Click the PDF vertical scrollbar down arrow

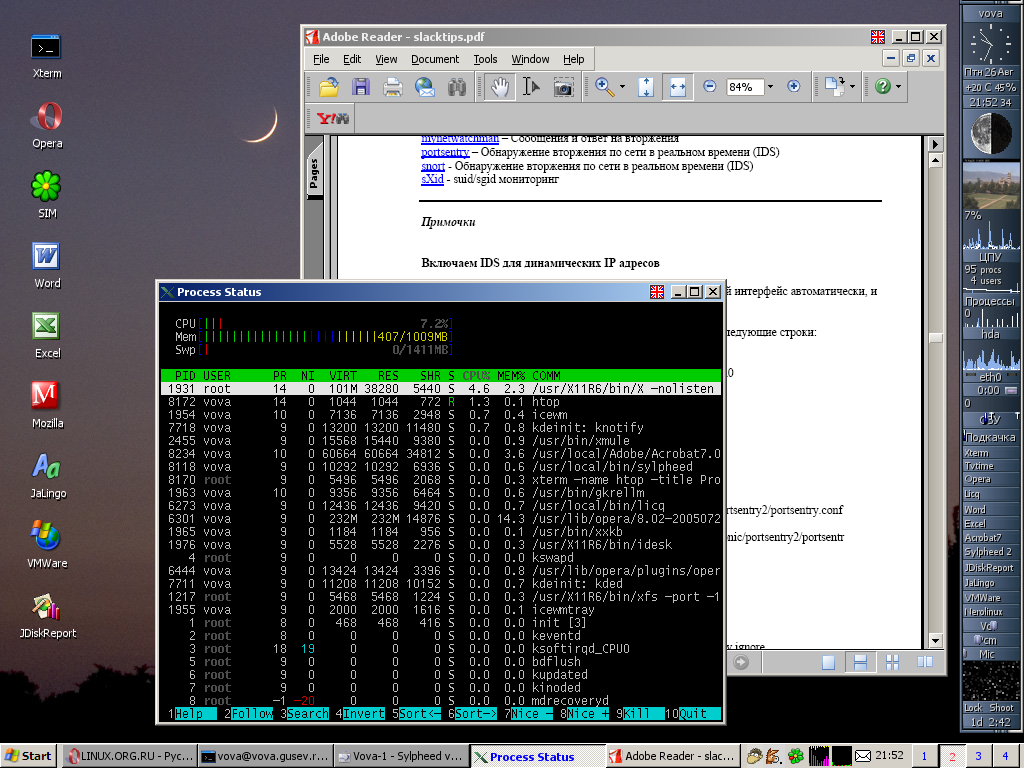coord(935,641)
